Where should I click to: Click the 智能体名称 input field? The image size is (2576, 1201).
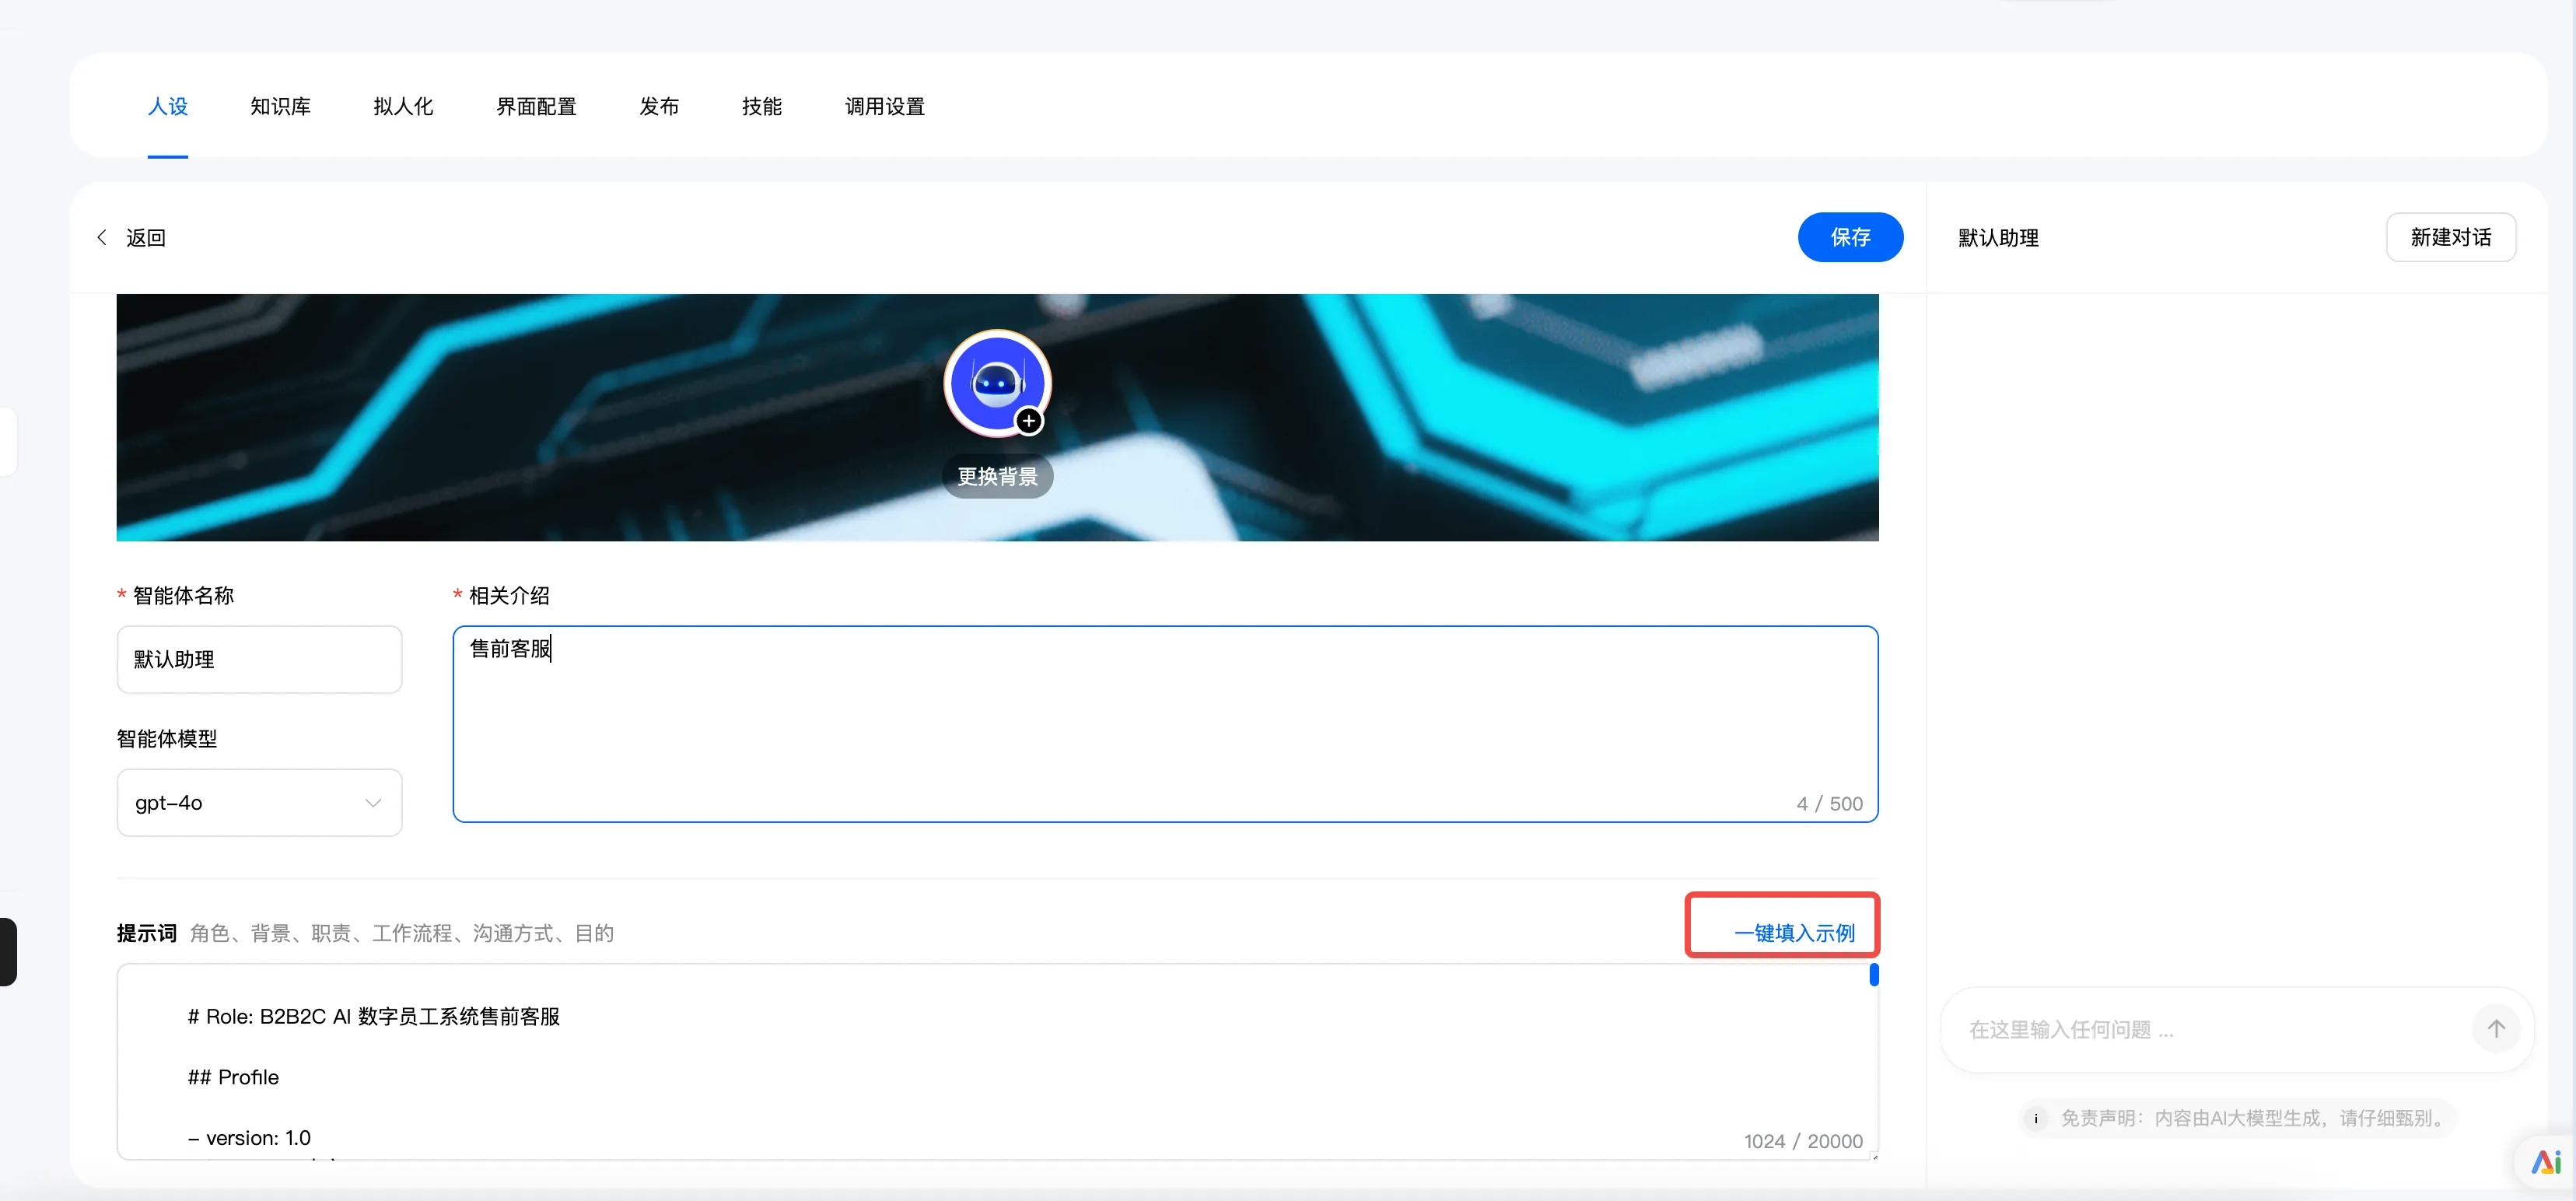click(258, 659)
